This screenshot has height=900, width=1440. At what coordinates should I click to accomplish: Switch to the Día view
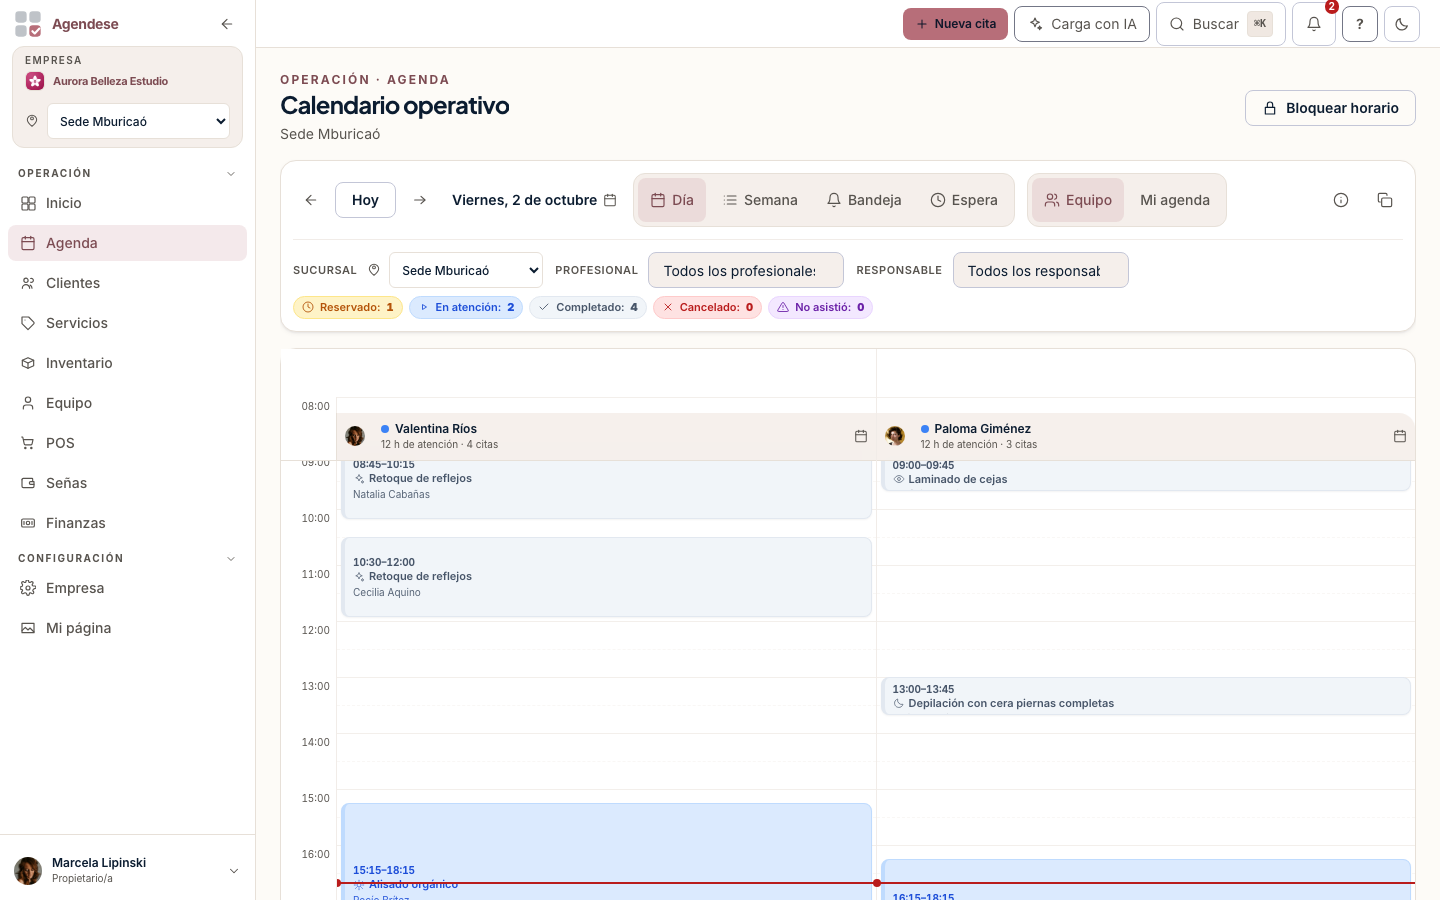pos(672,200)
